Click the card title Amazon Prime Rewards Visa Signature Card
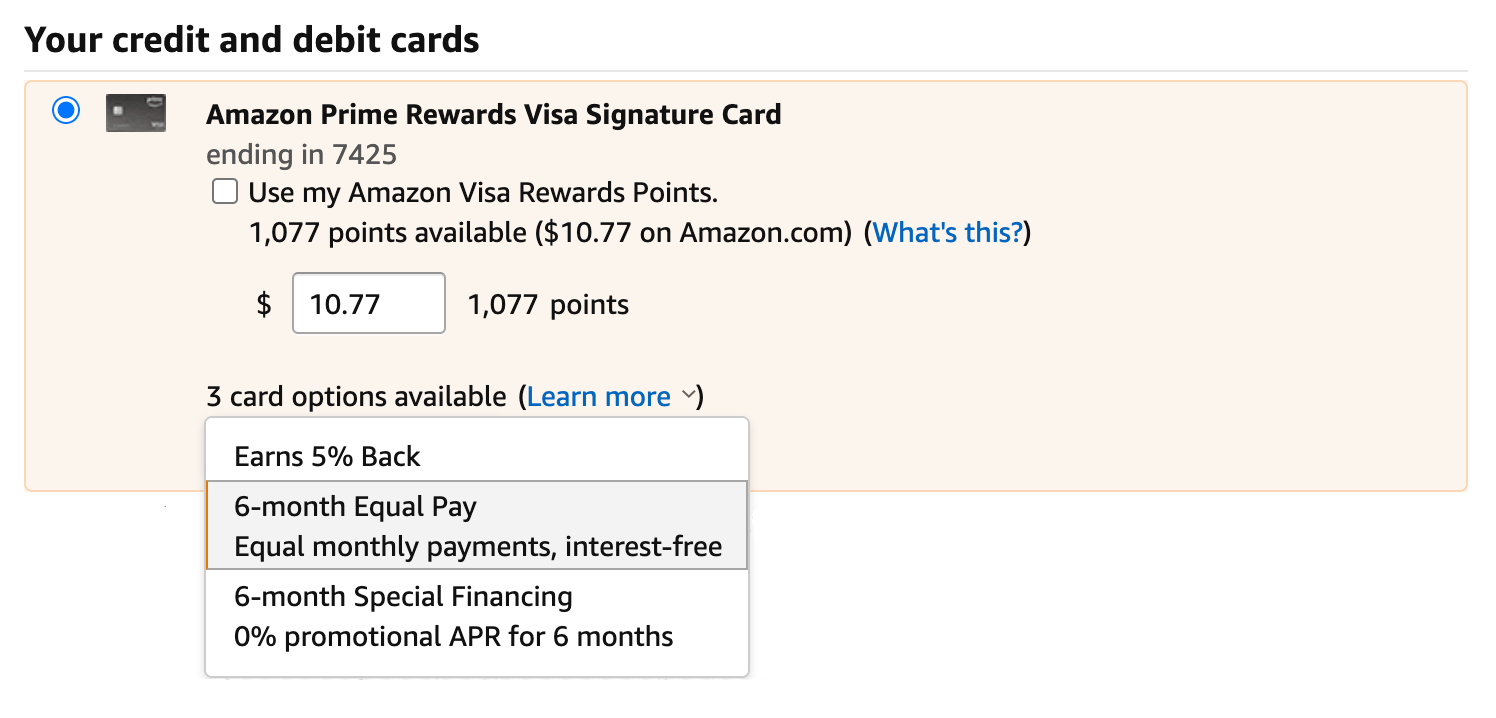 (493, 114)
